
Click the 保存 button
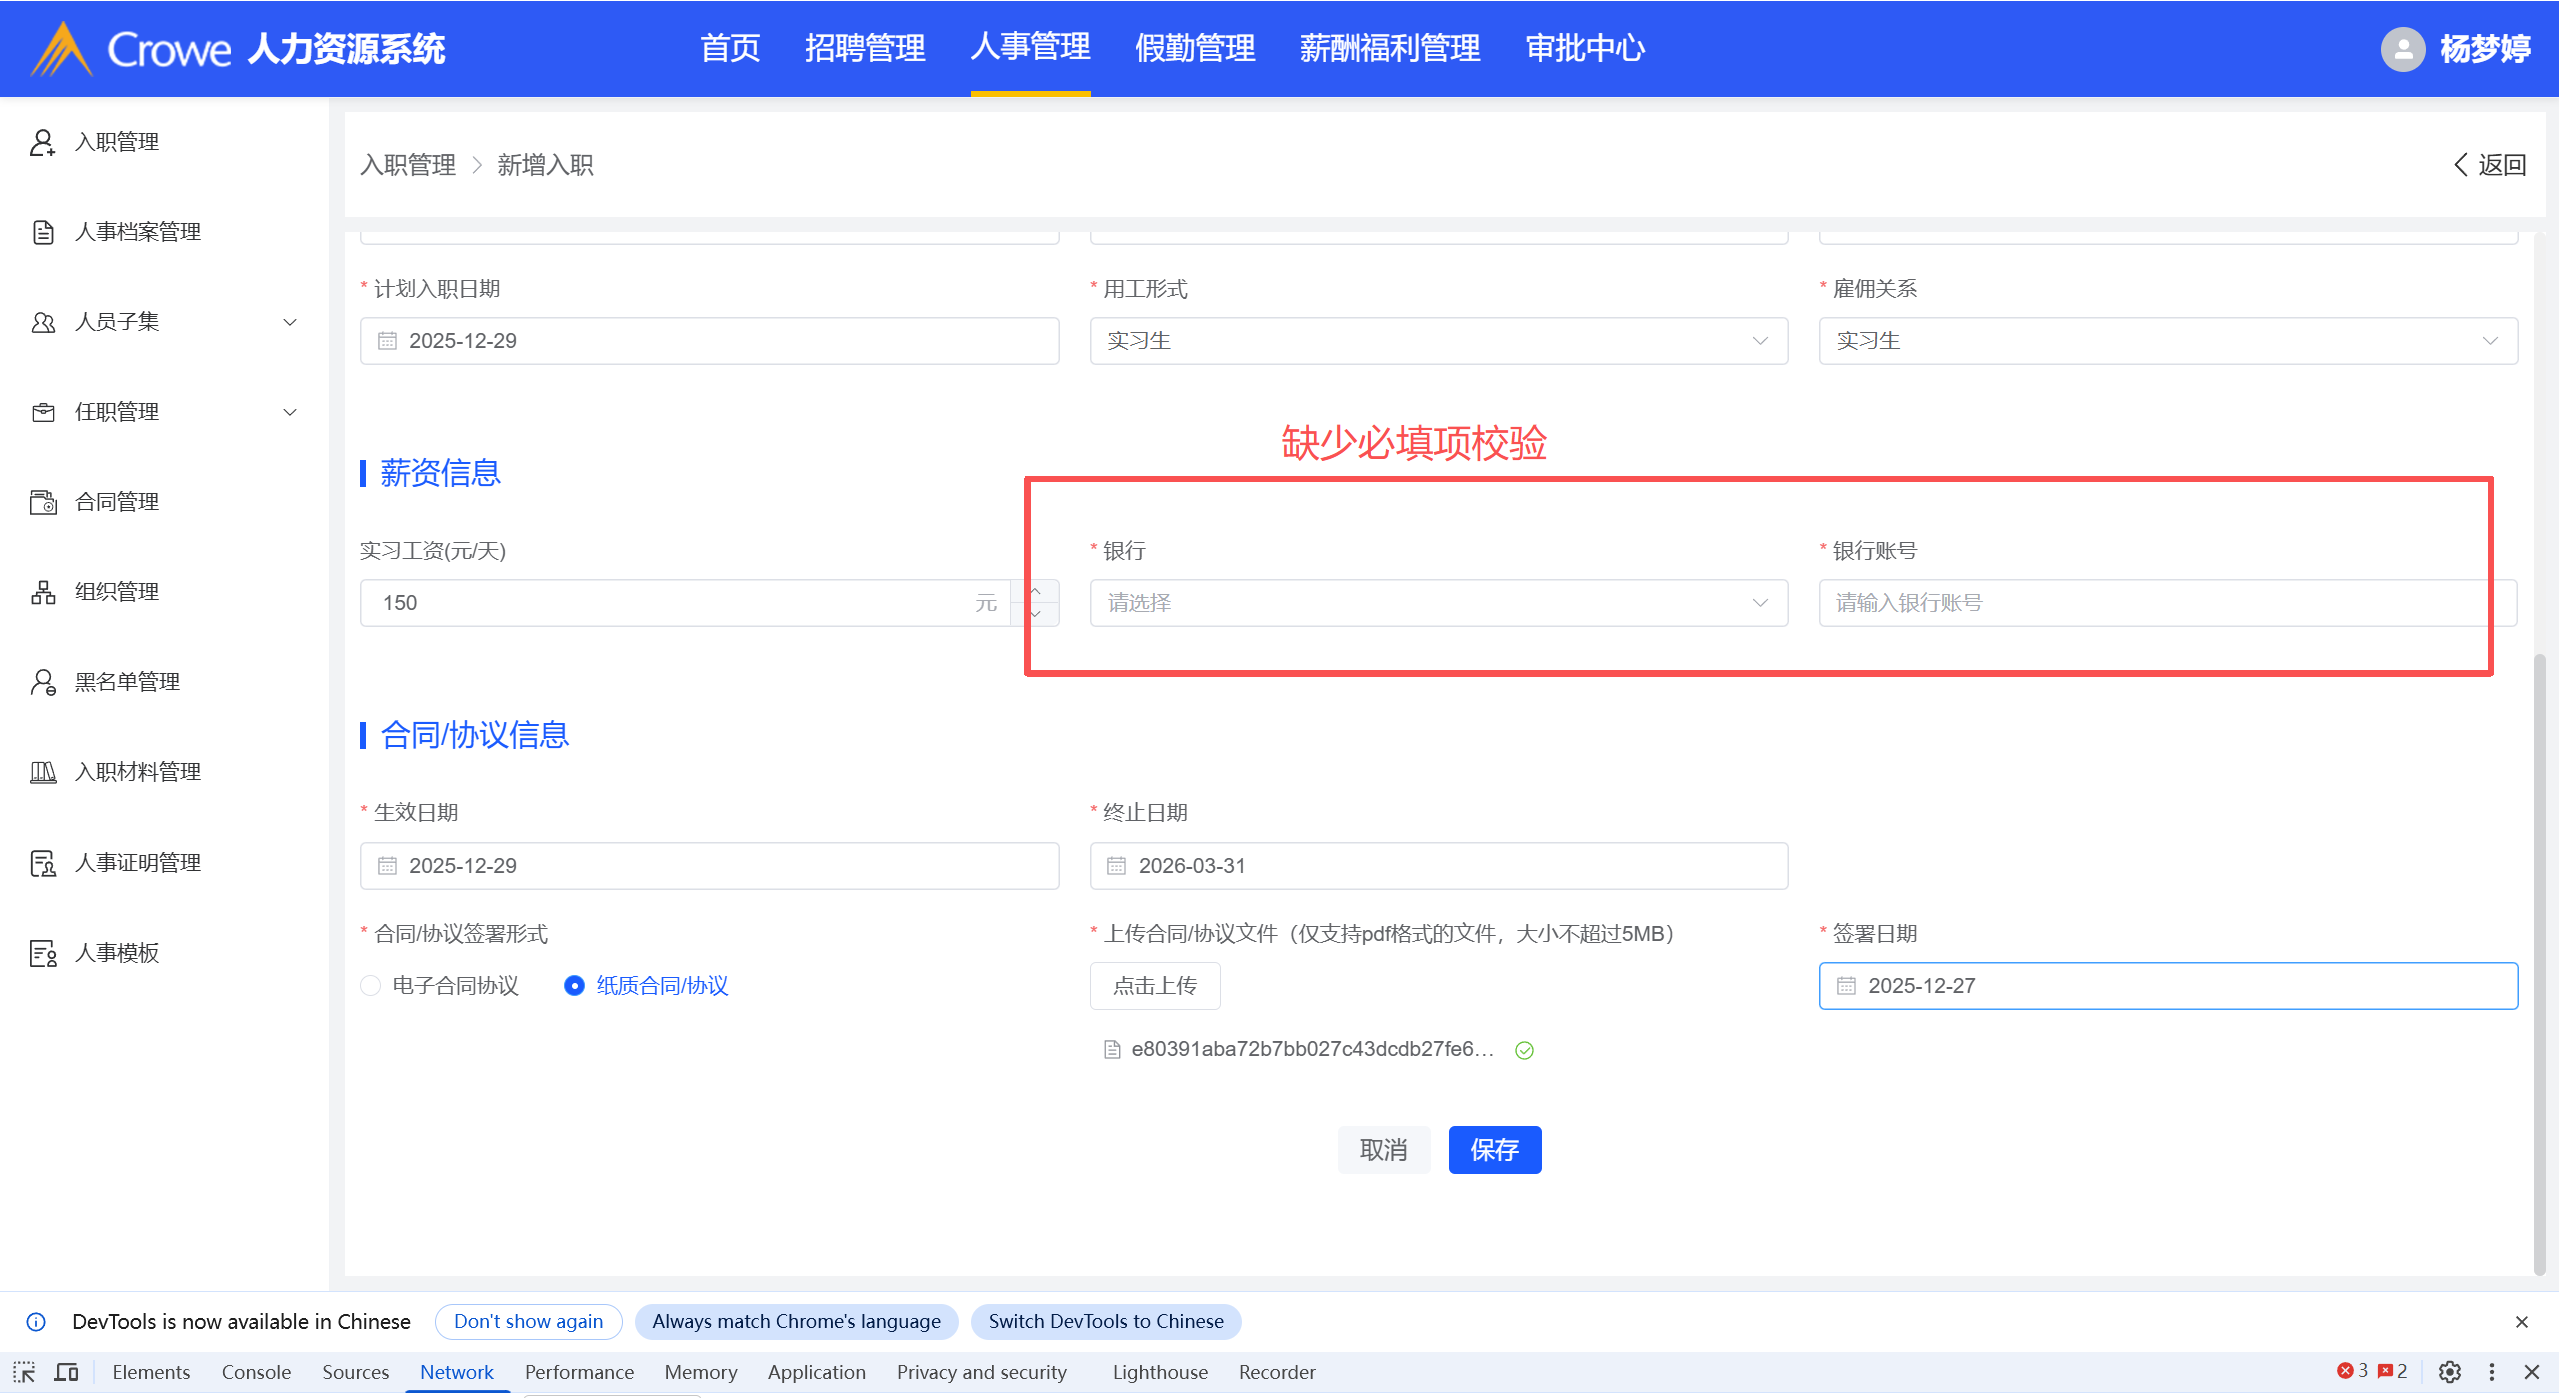click(x=1494, y=1150)
